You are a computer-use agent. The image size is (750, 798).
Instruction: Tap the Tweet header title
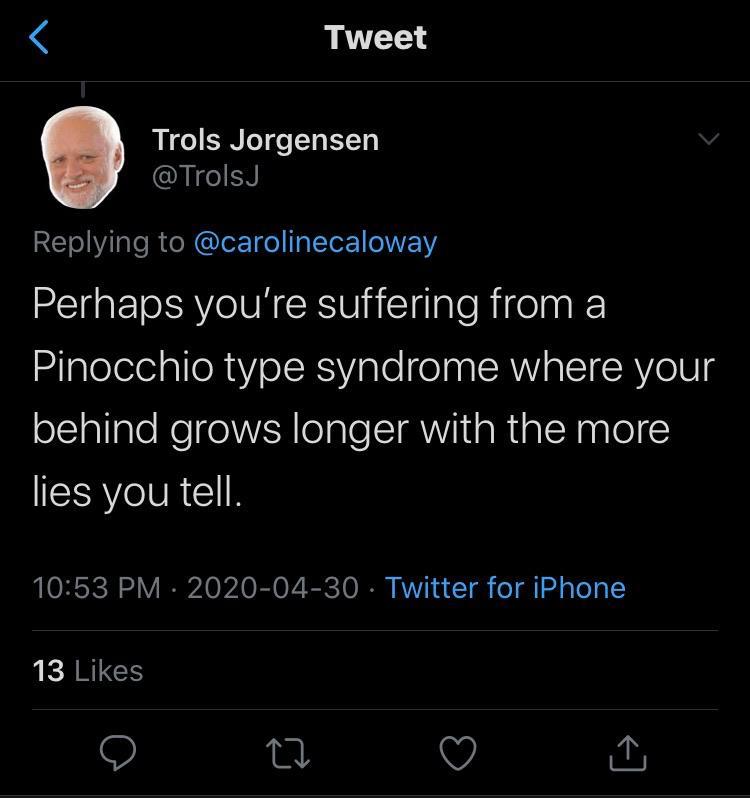pos(375,38)
